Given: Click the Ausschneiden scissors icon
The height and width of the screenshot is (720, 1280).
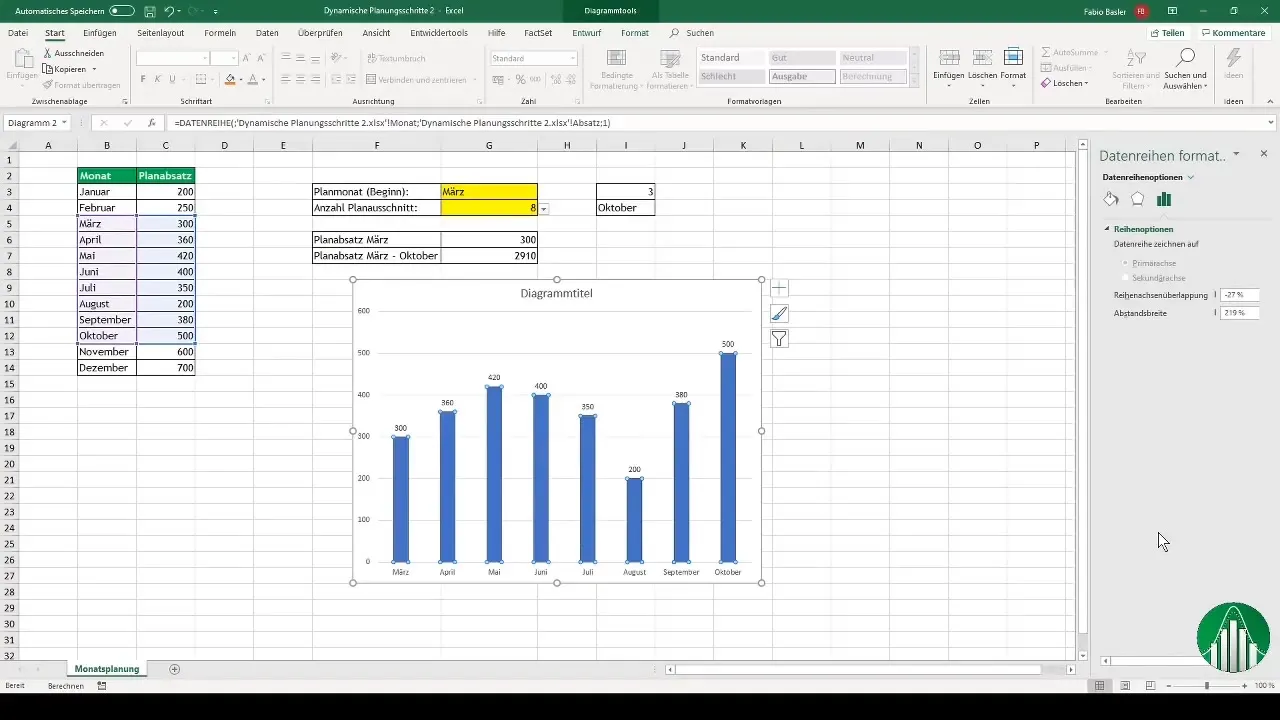Looking at the screenshot, I should click(48, 53).
